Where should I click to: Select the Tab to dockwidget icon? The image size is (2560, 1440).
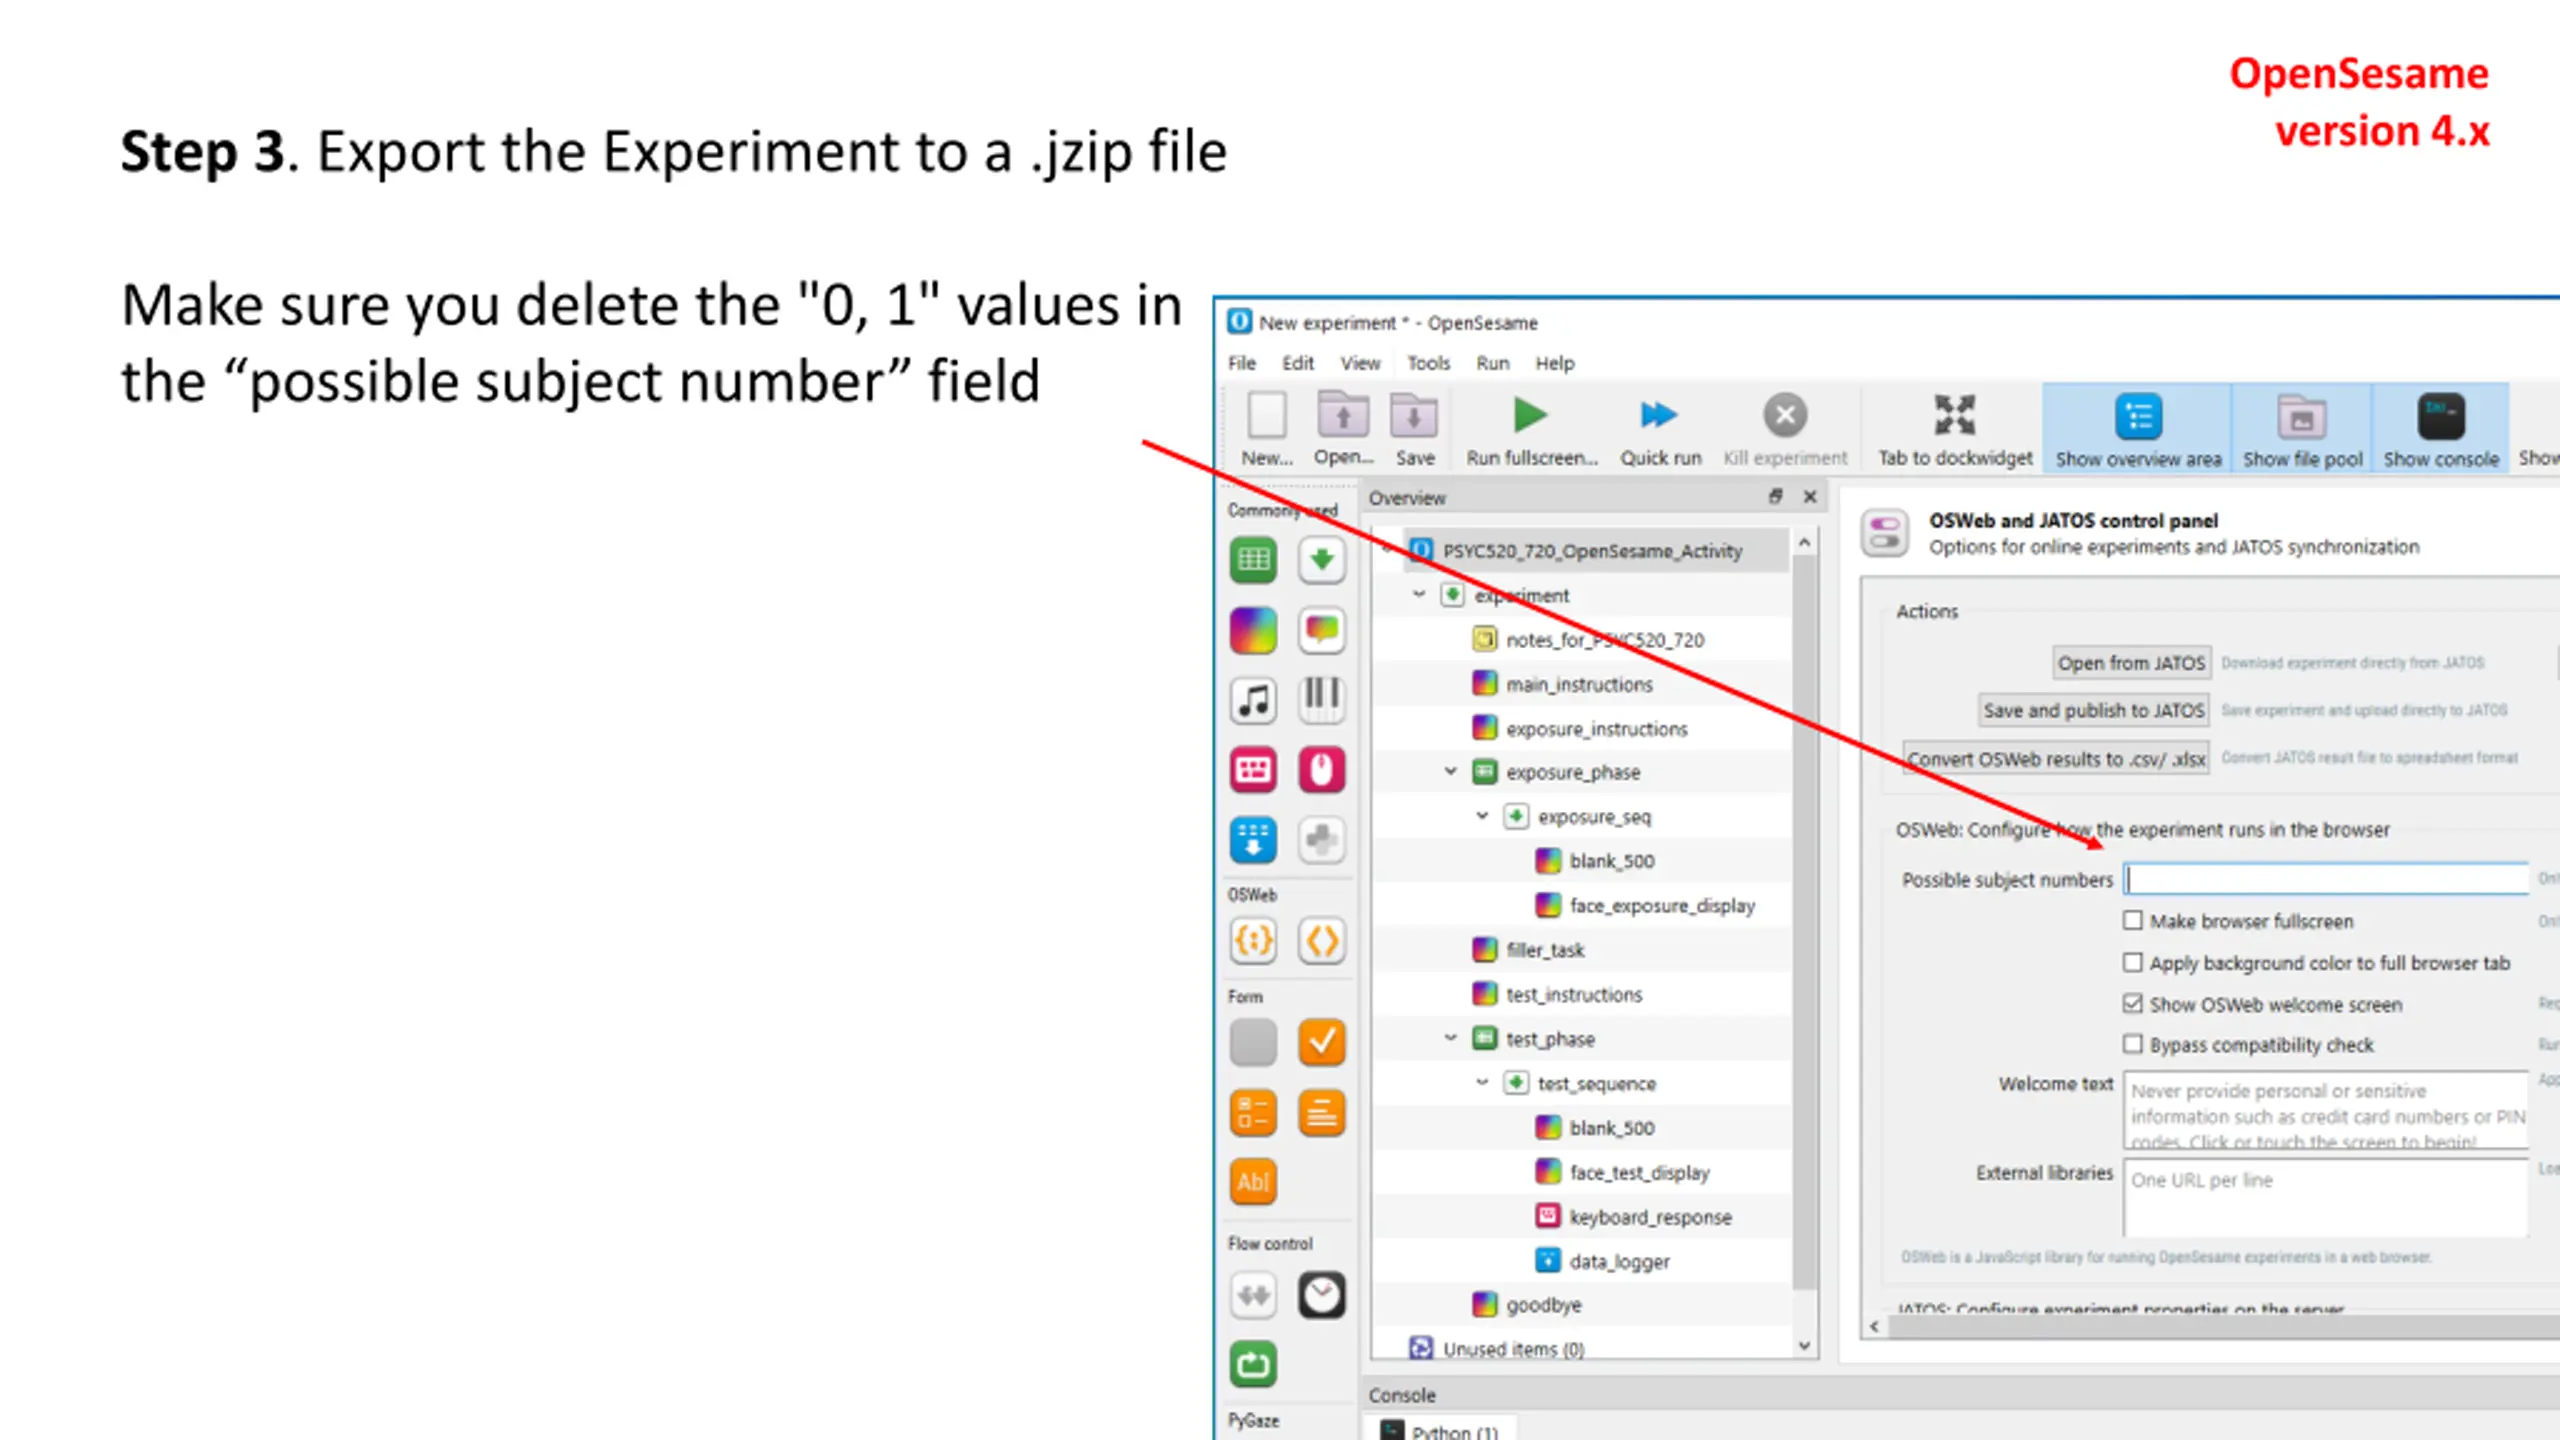tap(1954, 415)
